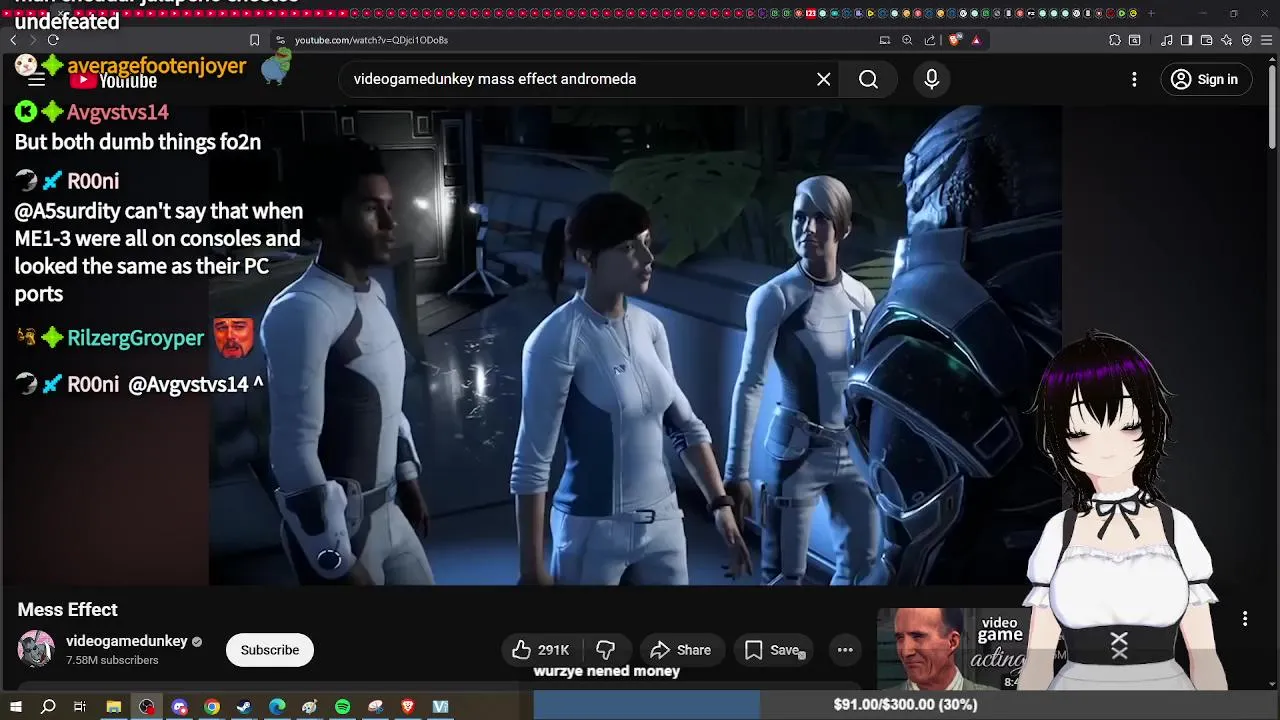
Task: Open a new browser tab with plus
Action: point(1151,13)
